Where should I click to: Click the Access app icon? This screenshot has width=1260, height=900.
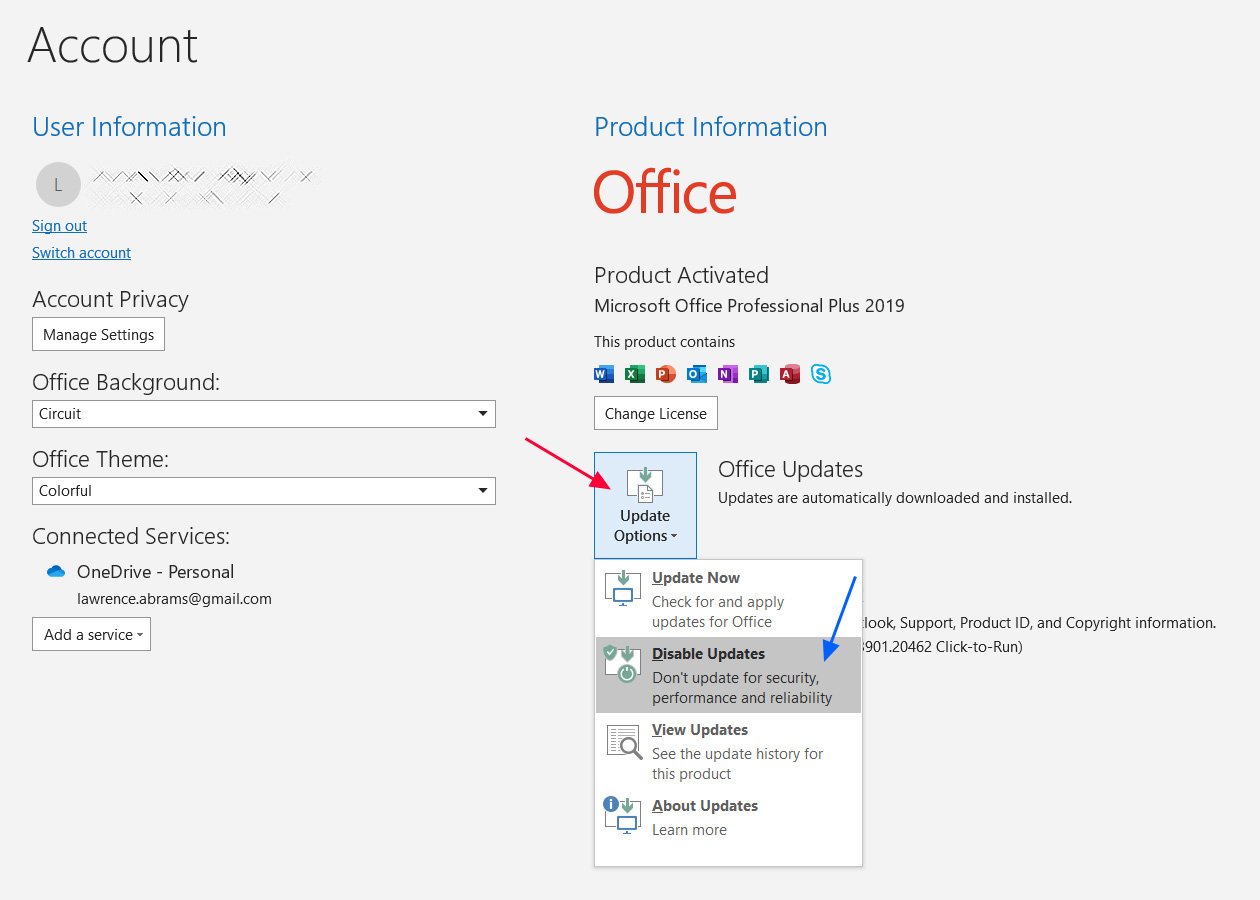(790, 375)
